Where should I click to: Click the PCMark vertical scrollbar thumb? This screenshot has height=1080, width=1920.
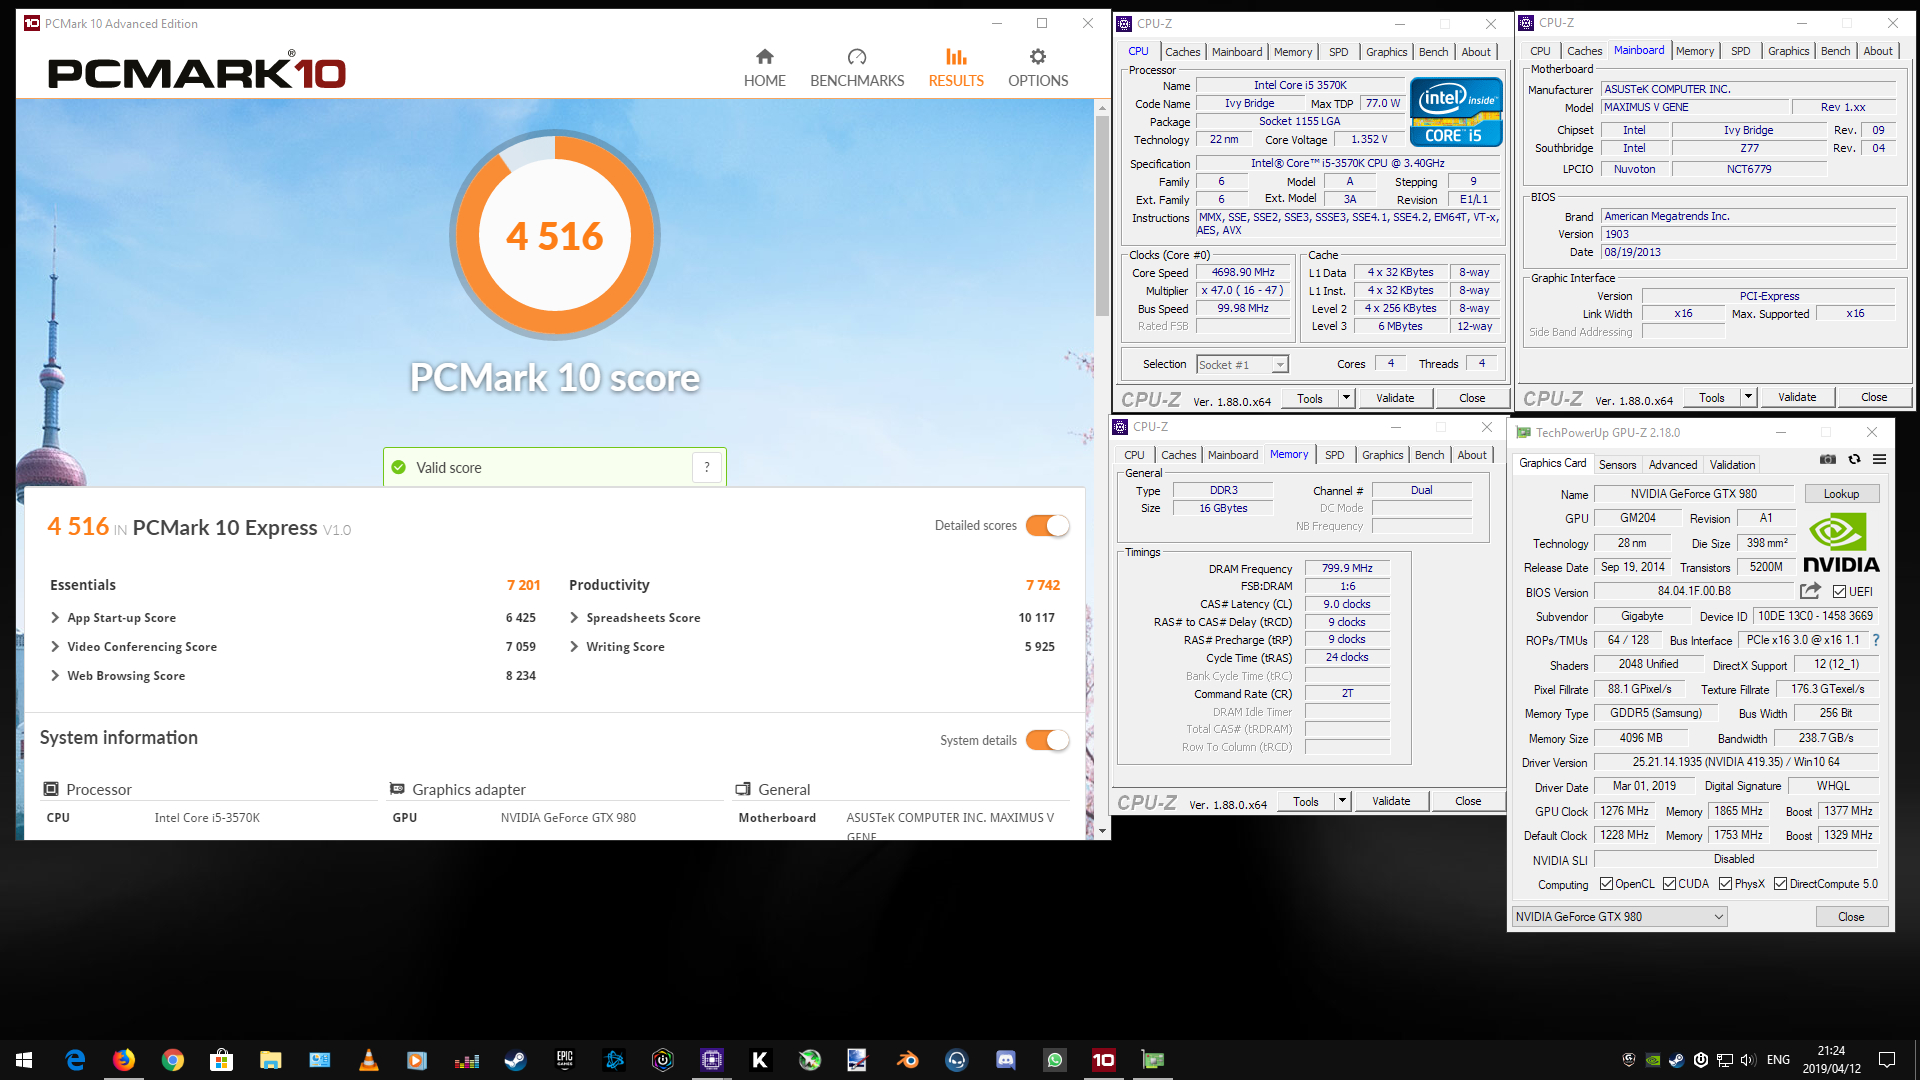tap(1102, 215)
